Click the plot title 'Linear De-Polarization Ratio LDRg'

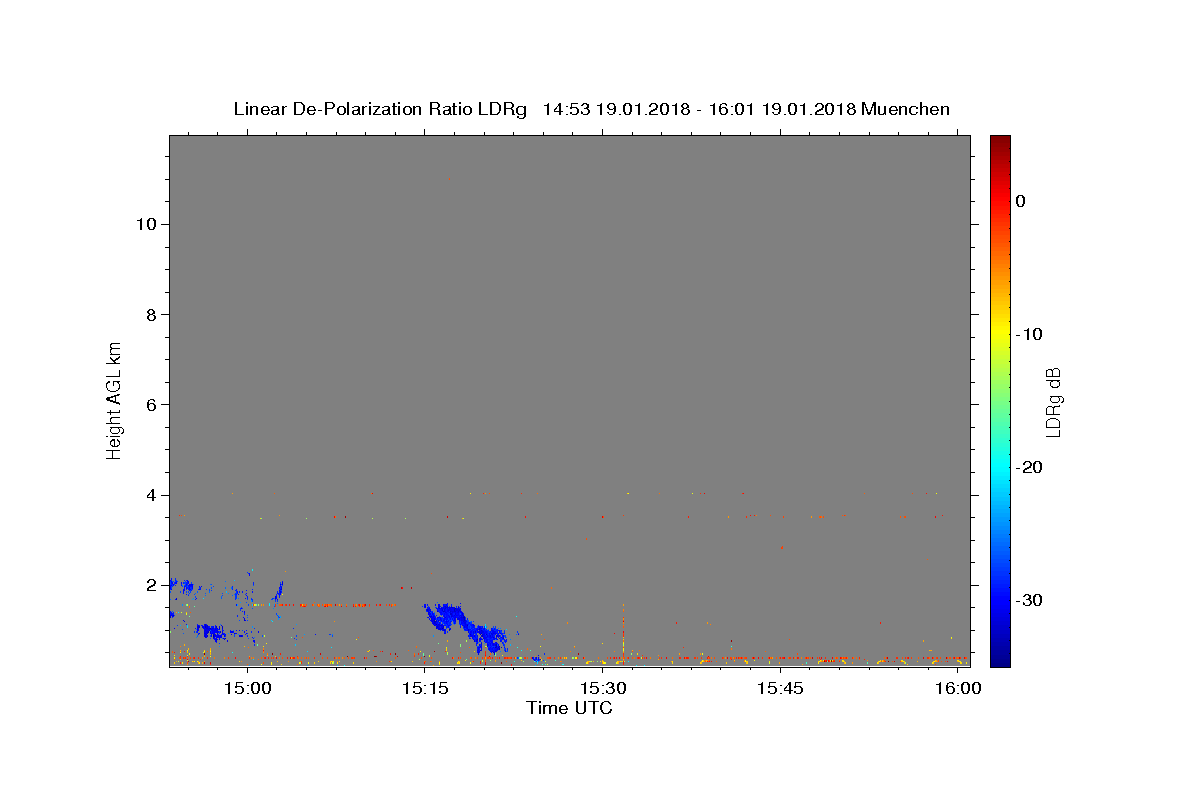pos(380,109)
